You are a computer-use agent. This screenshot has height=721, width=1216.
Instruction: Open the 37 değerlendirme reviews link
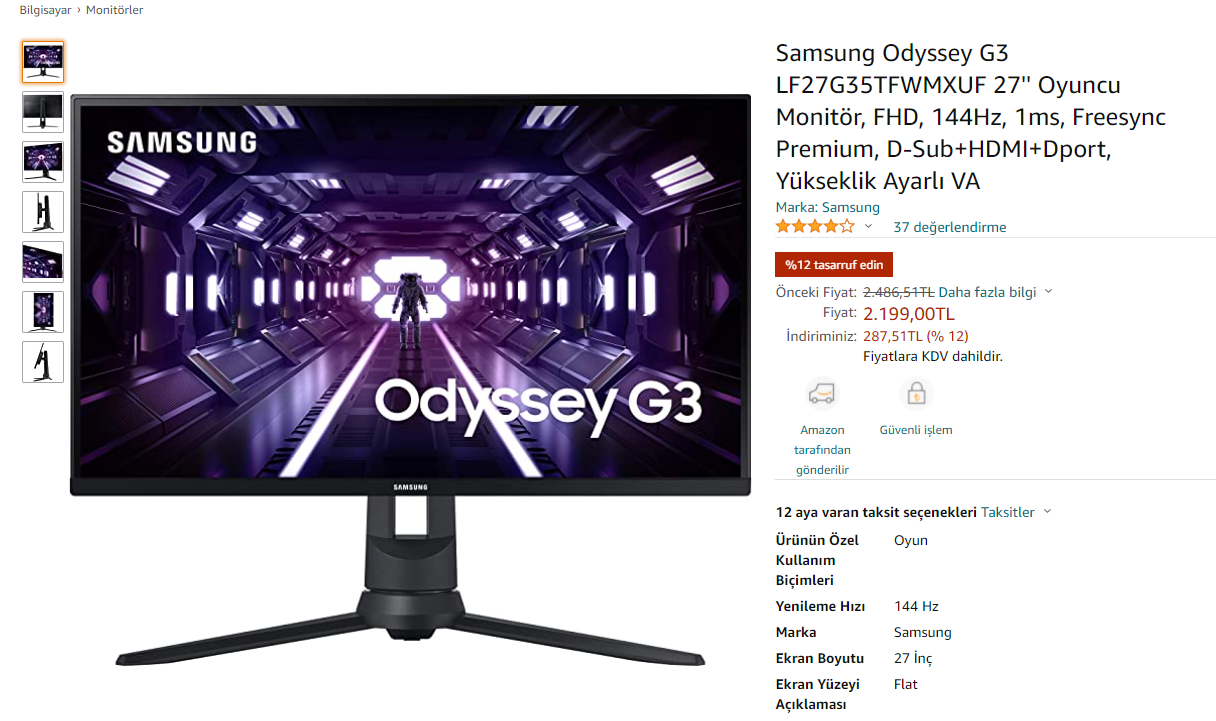tap(950, 227)
